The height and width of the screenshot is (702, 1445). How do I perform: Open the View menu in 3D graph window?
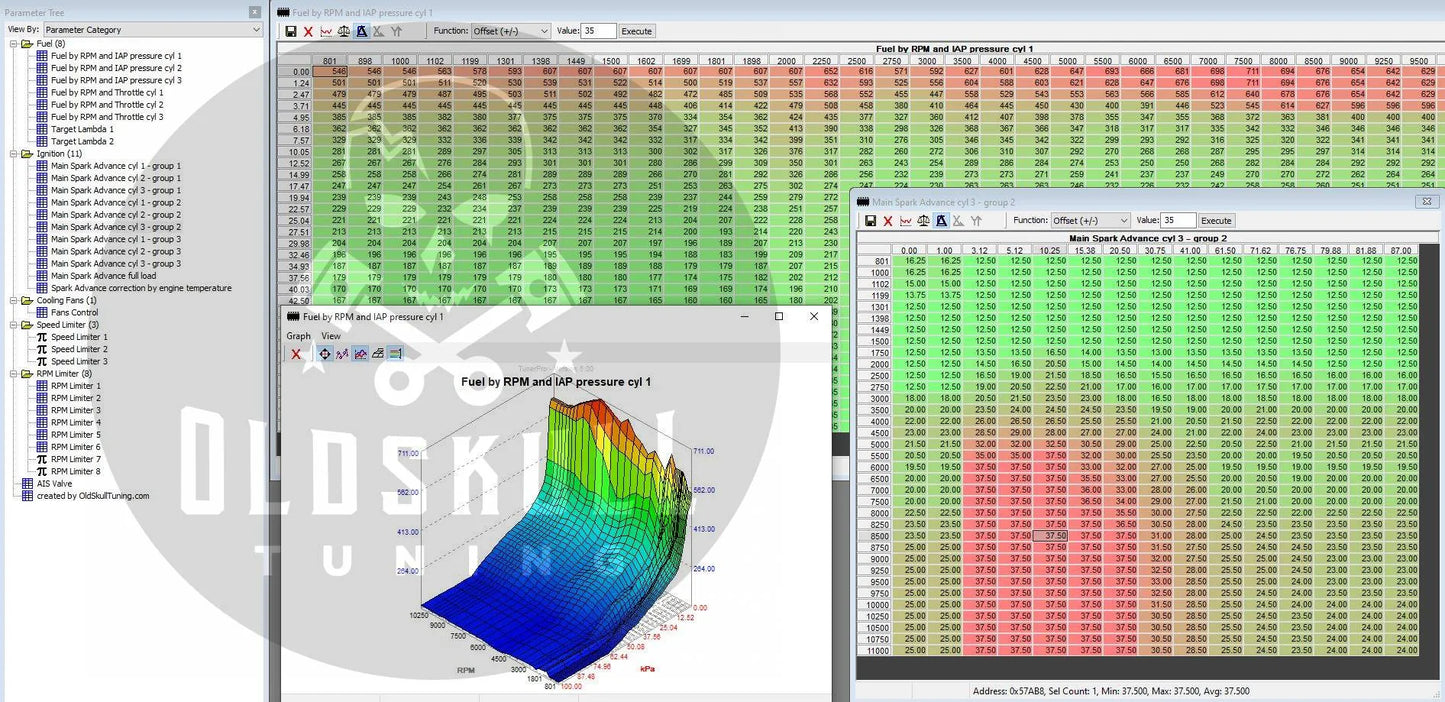(x=331, y=336)
